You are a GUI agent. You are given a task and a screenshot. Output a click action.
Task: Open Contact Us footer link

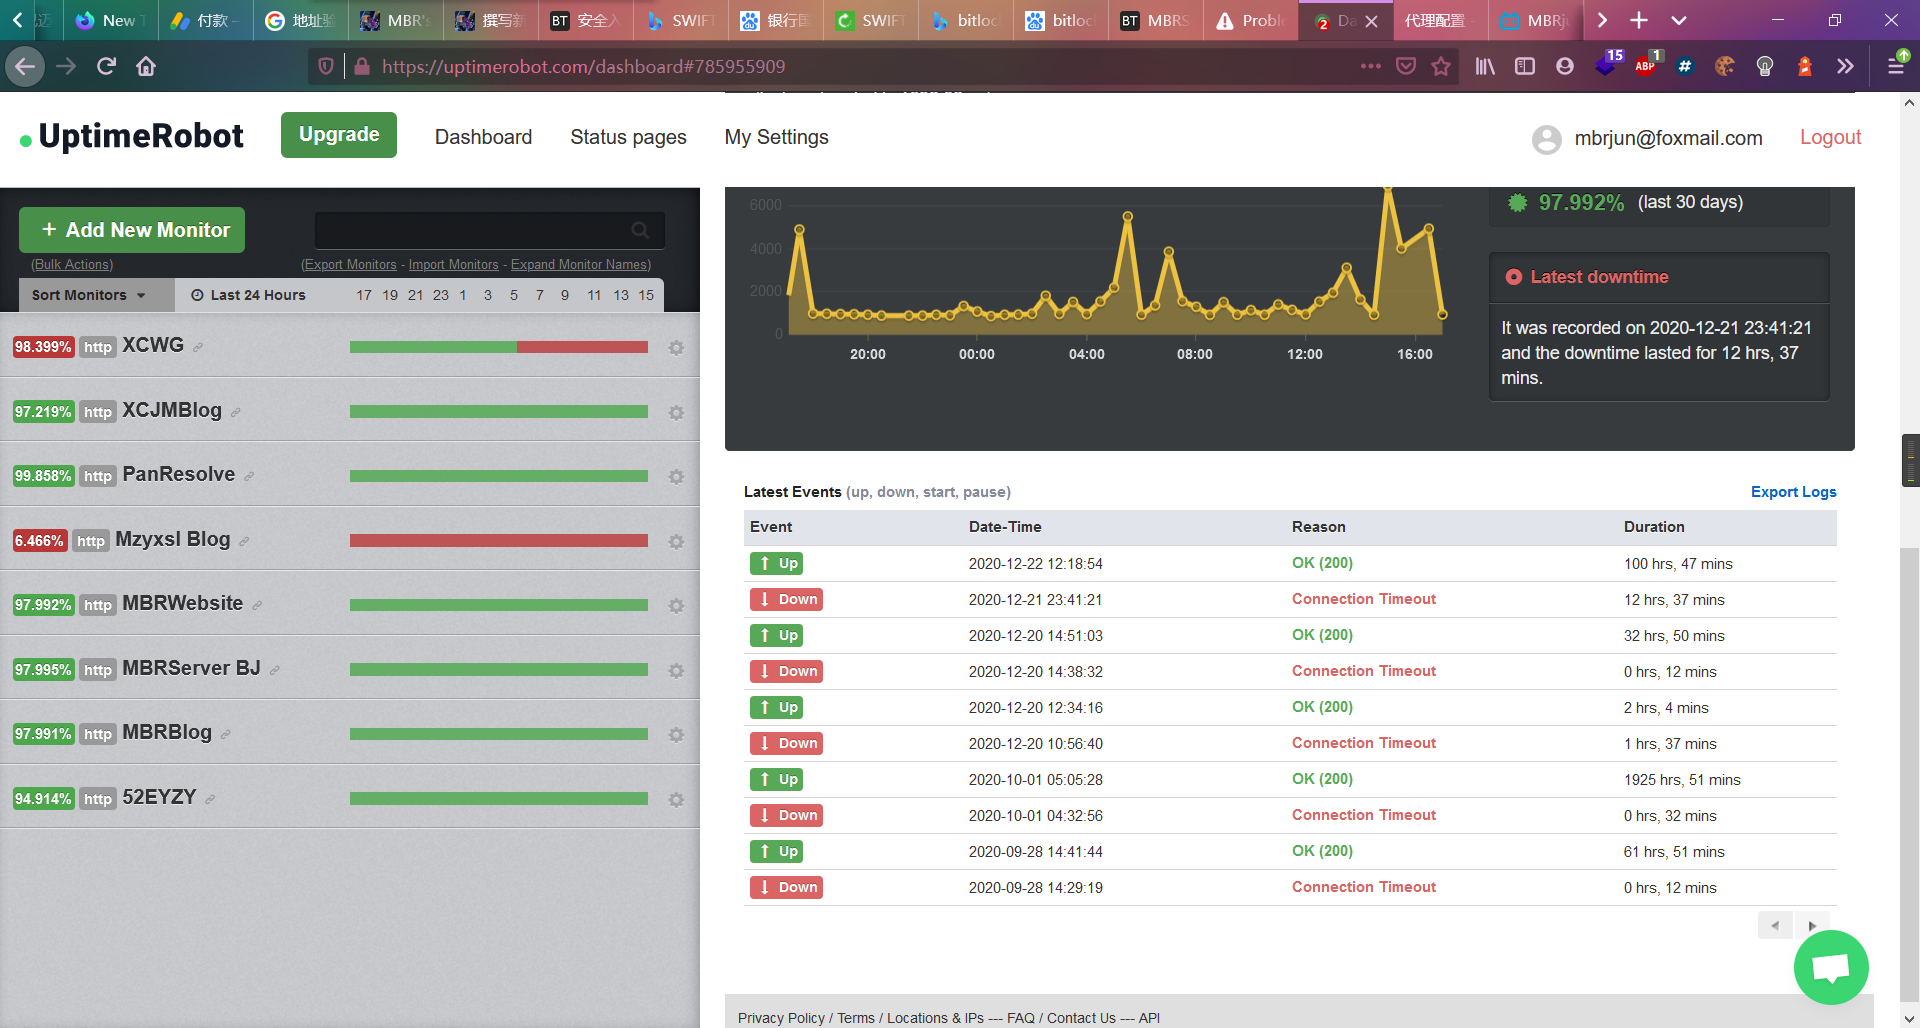click(x=1081, y=1018)
